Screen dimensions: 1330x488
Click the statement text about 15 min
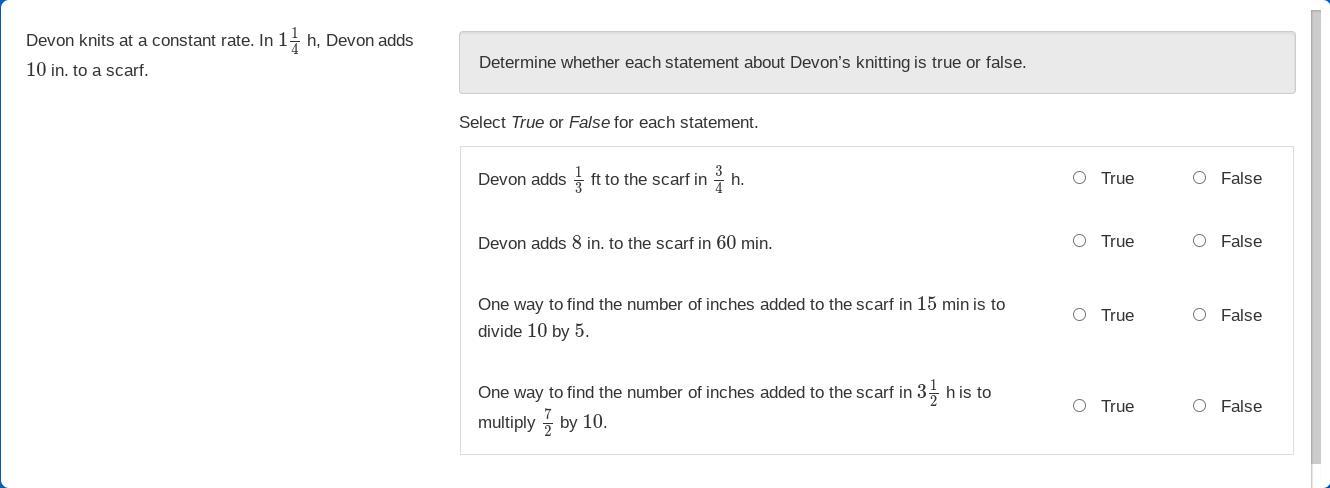point(740,305)
